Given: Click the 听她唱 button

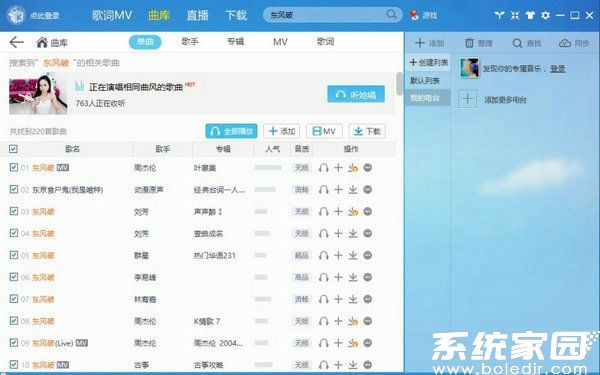Looking at the screenshot, I should pos(356,94).
